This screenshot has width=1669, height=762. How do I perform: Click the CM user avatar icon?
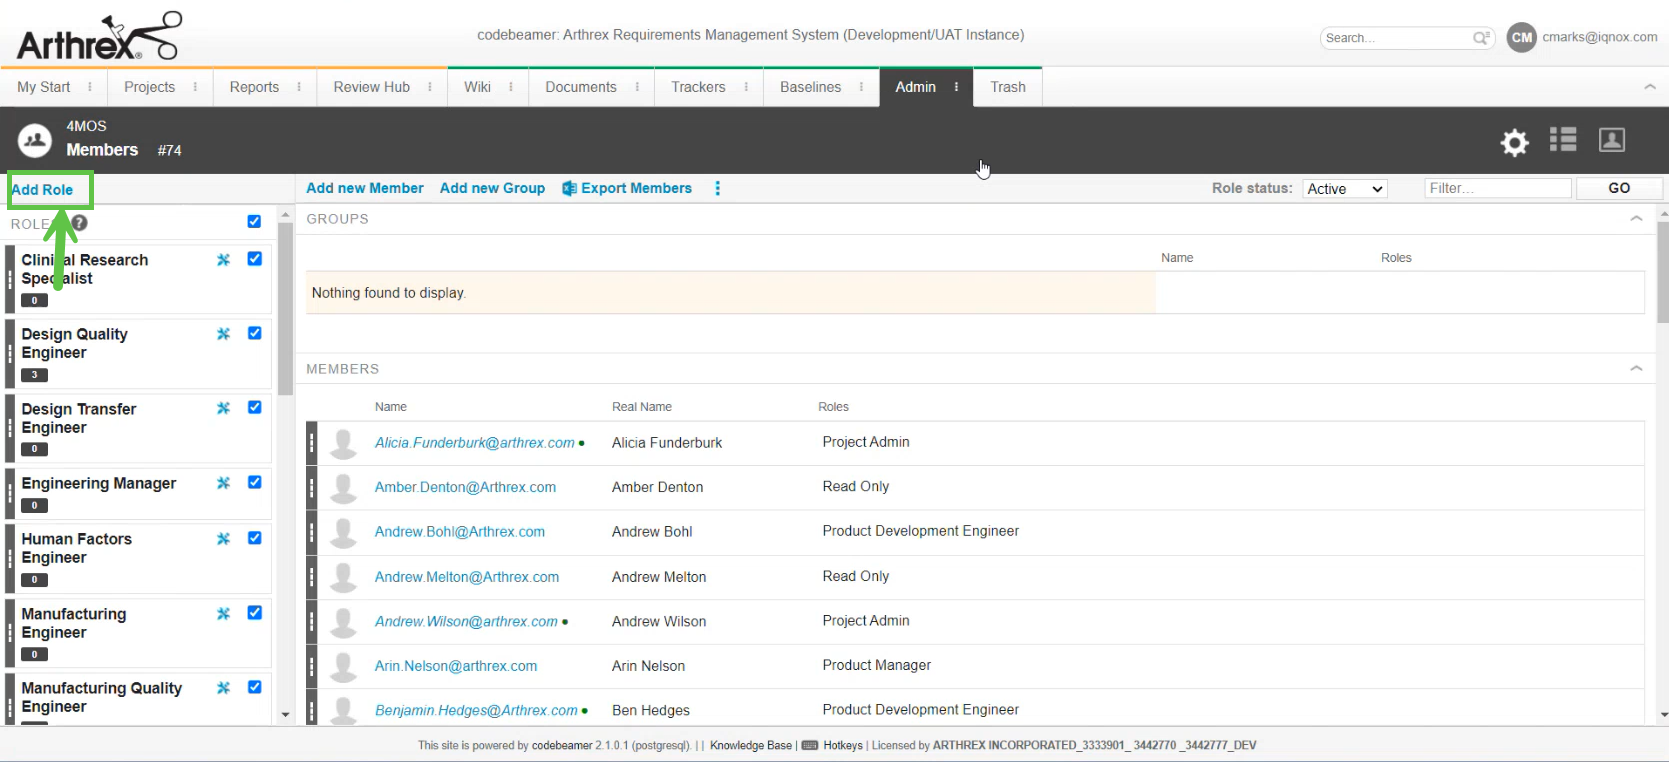1520,38
